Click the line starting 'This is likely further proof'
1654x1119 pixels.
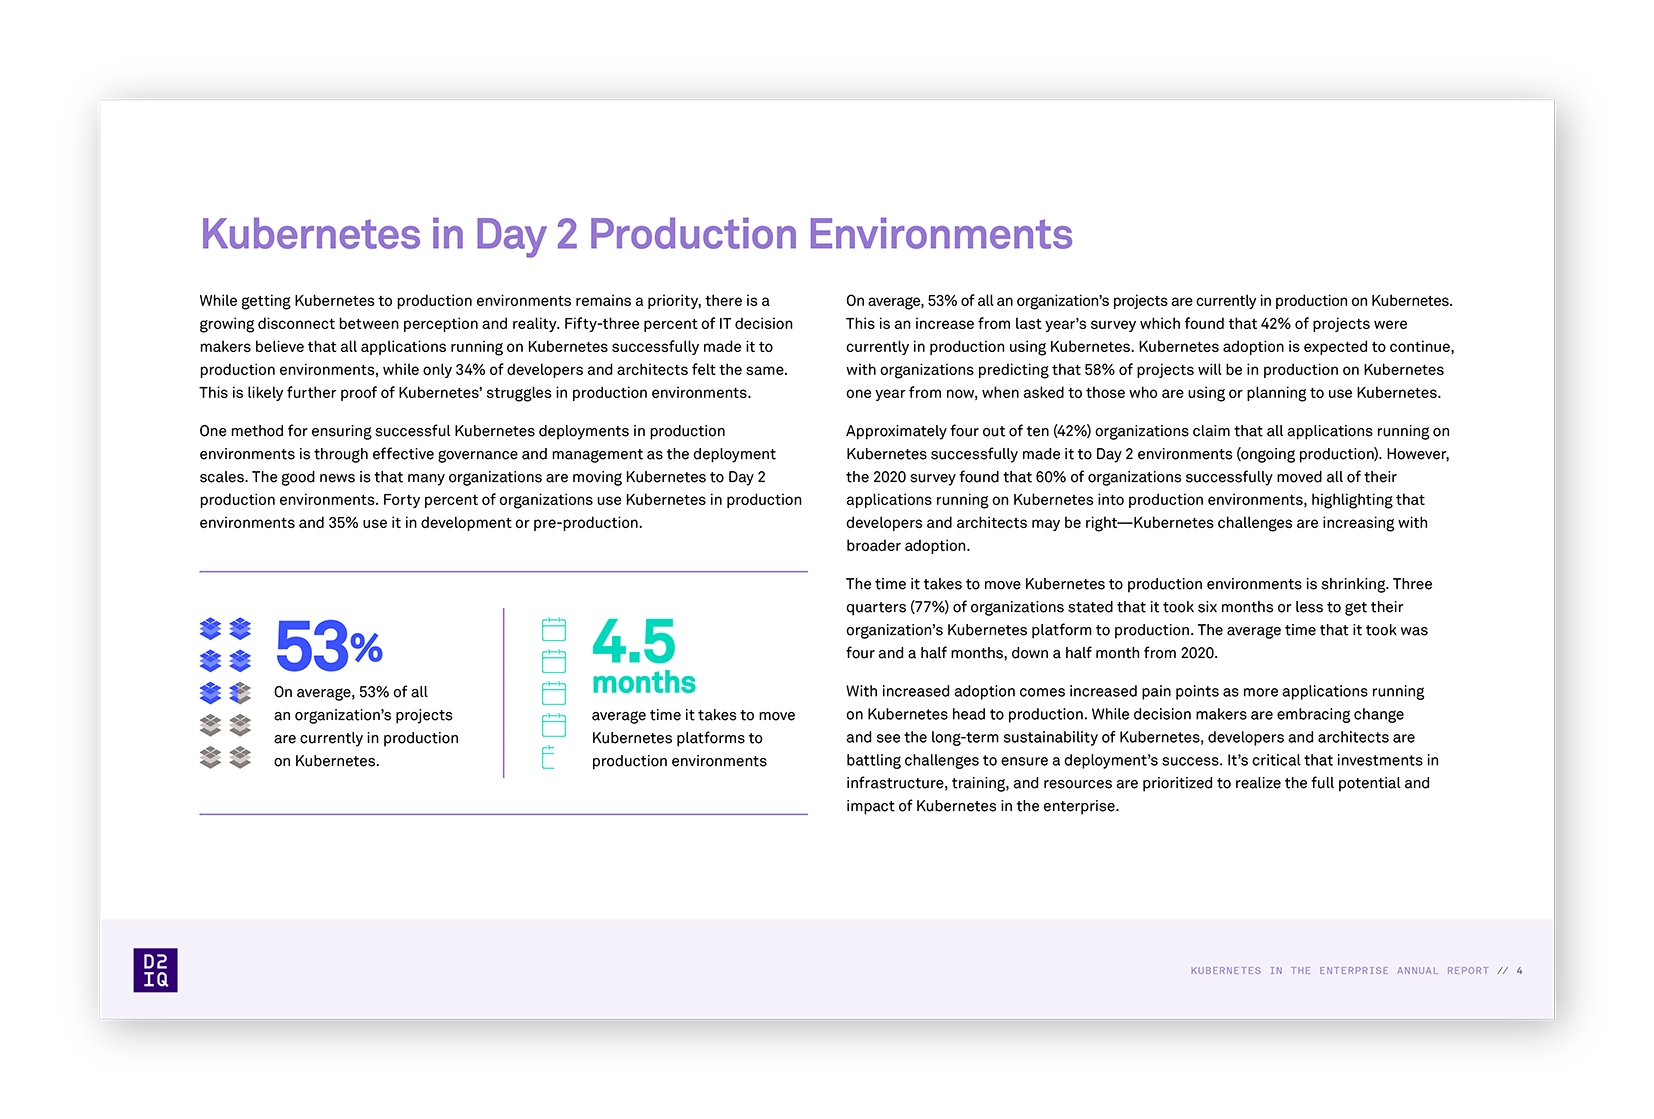click(x=475, y=393)
